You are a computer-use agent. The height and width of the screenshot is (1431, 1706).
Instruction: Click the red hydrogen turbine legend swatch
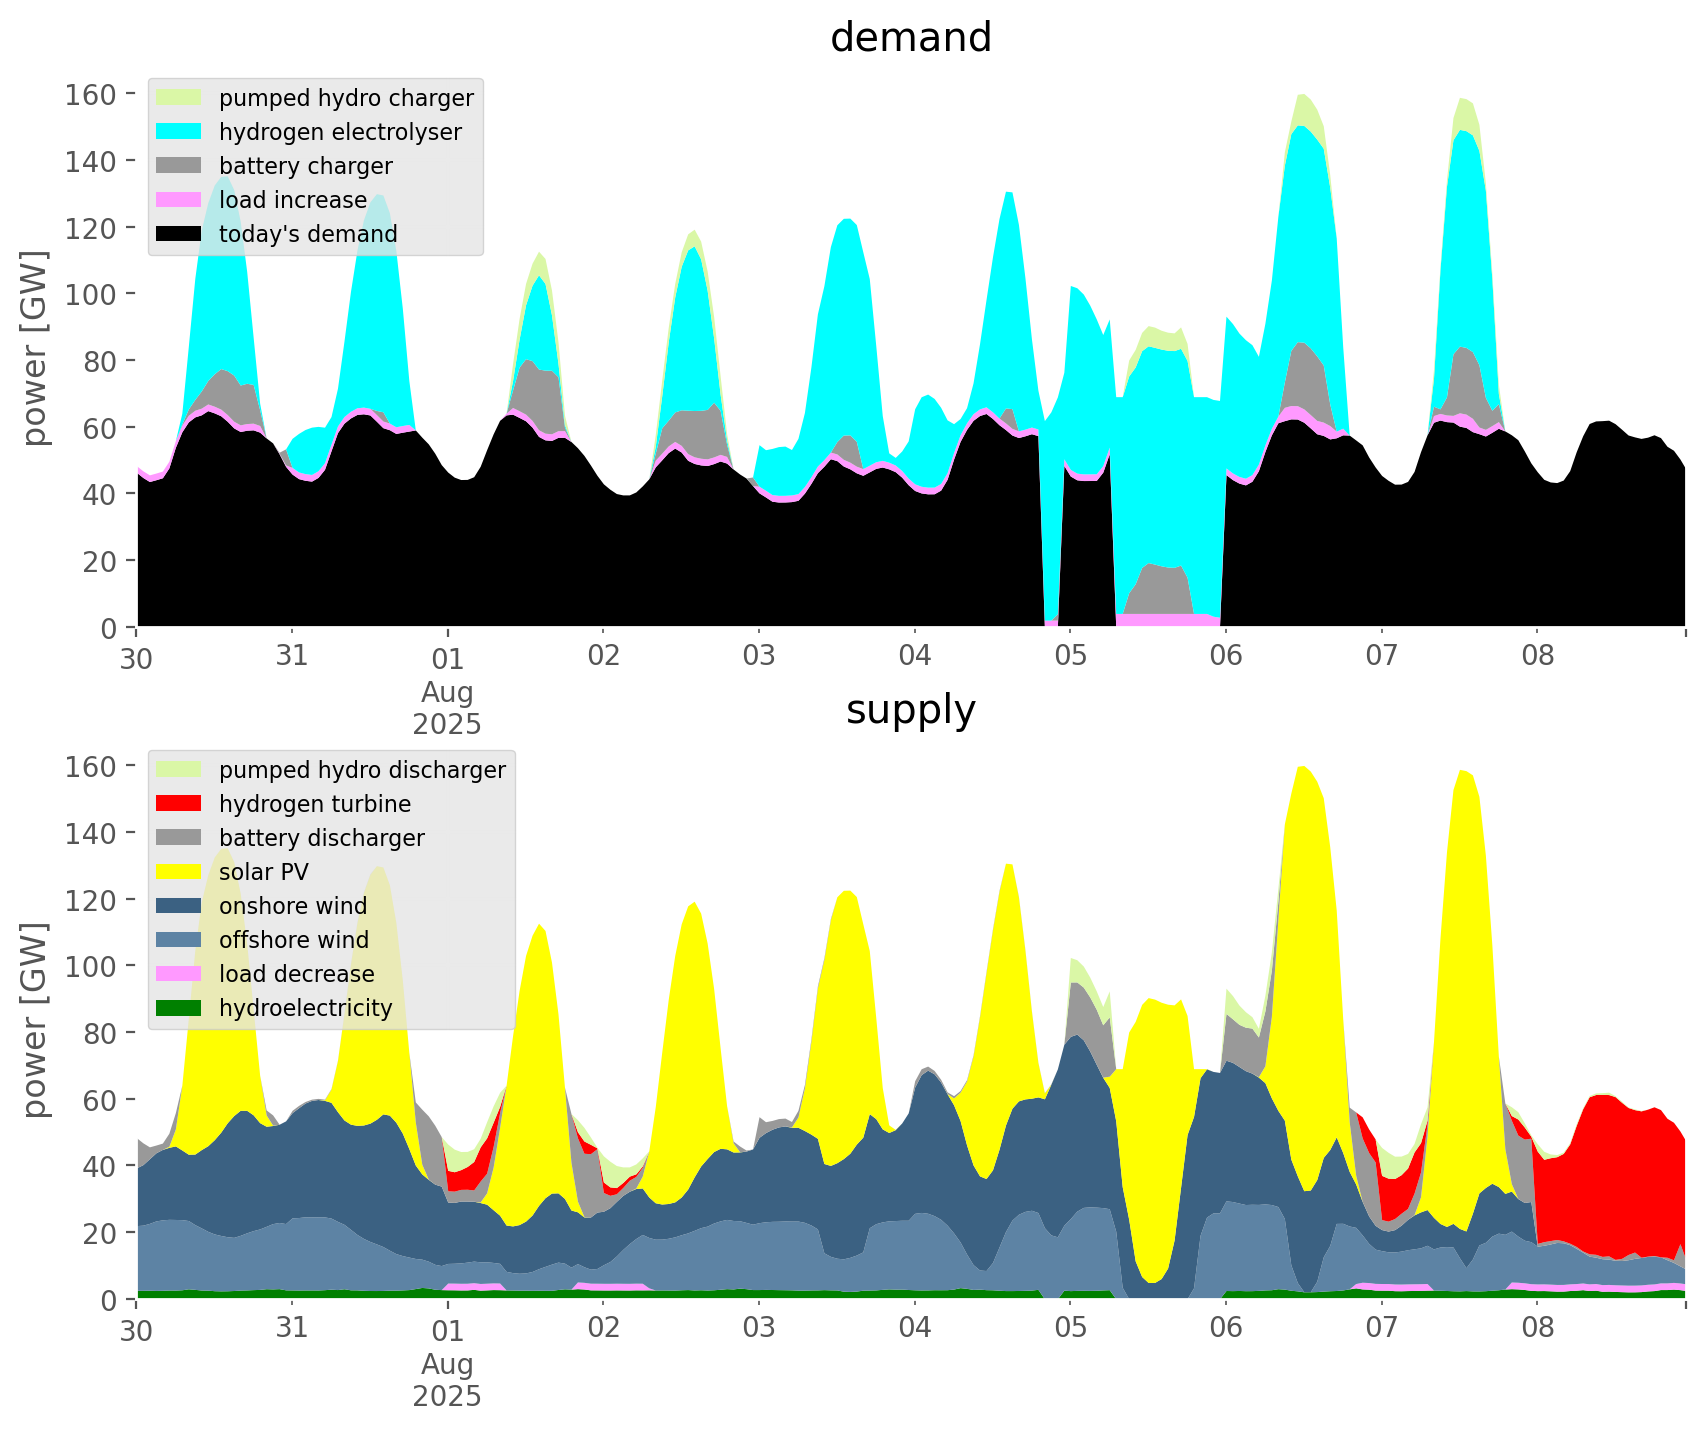179,804
